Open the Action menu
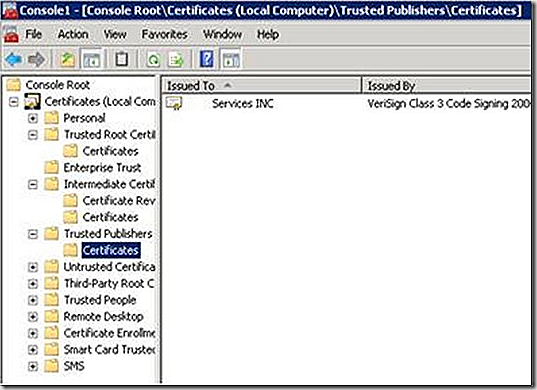This screenshot has width=537, height=390. pyautogui.click(x=73, y=34)
